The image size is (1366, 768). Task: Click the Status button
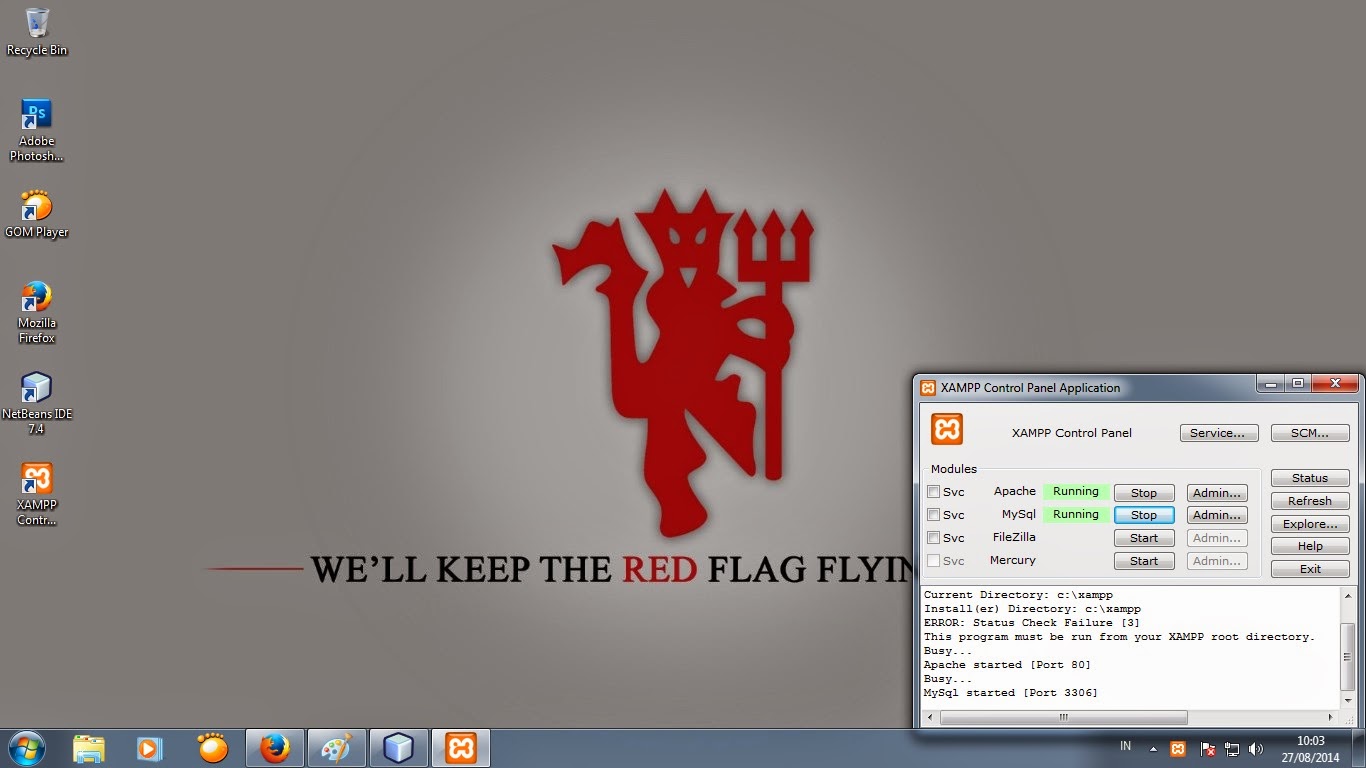click(1310, 478)
